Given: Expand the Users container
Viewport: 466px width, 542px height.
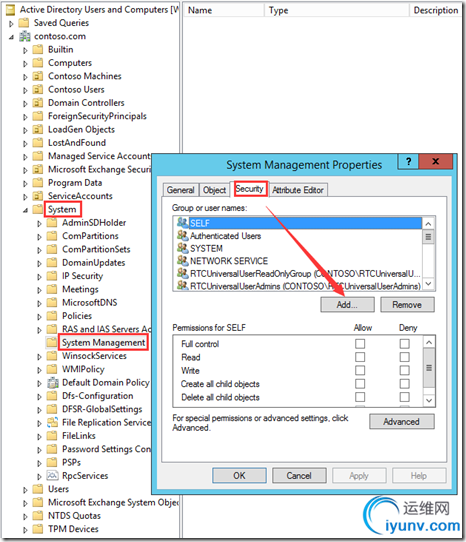Looking at the screenshot, I should (25, 490).
